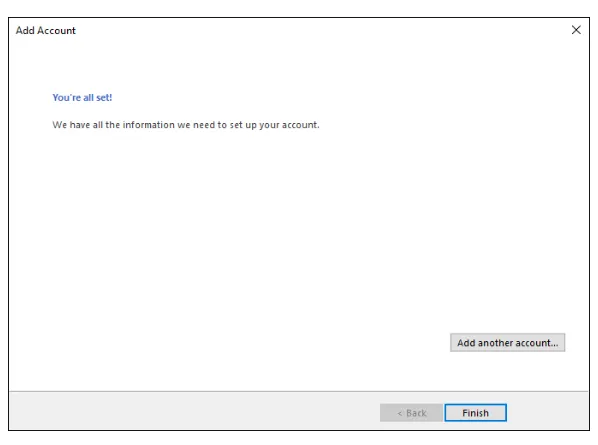
Task: Click the ellipsis in Add another account...
Action: point(554,345)
